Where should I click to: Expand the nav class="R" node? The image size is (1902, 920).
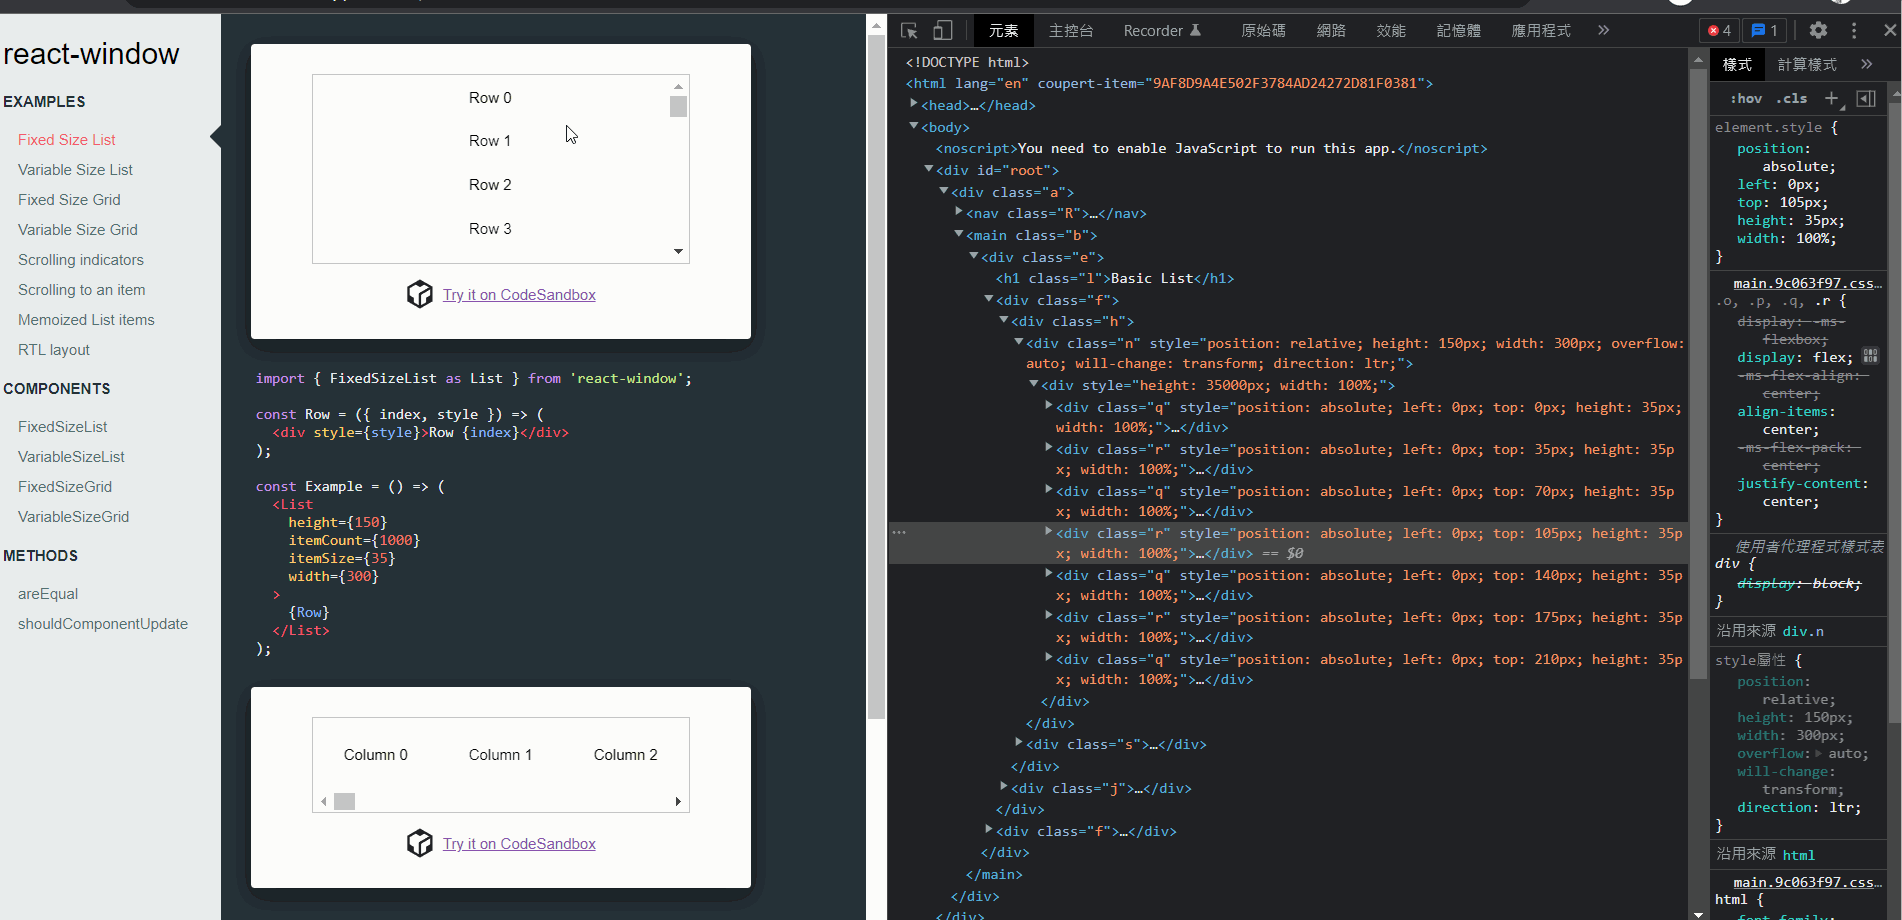pos(959,212)
